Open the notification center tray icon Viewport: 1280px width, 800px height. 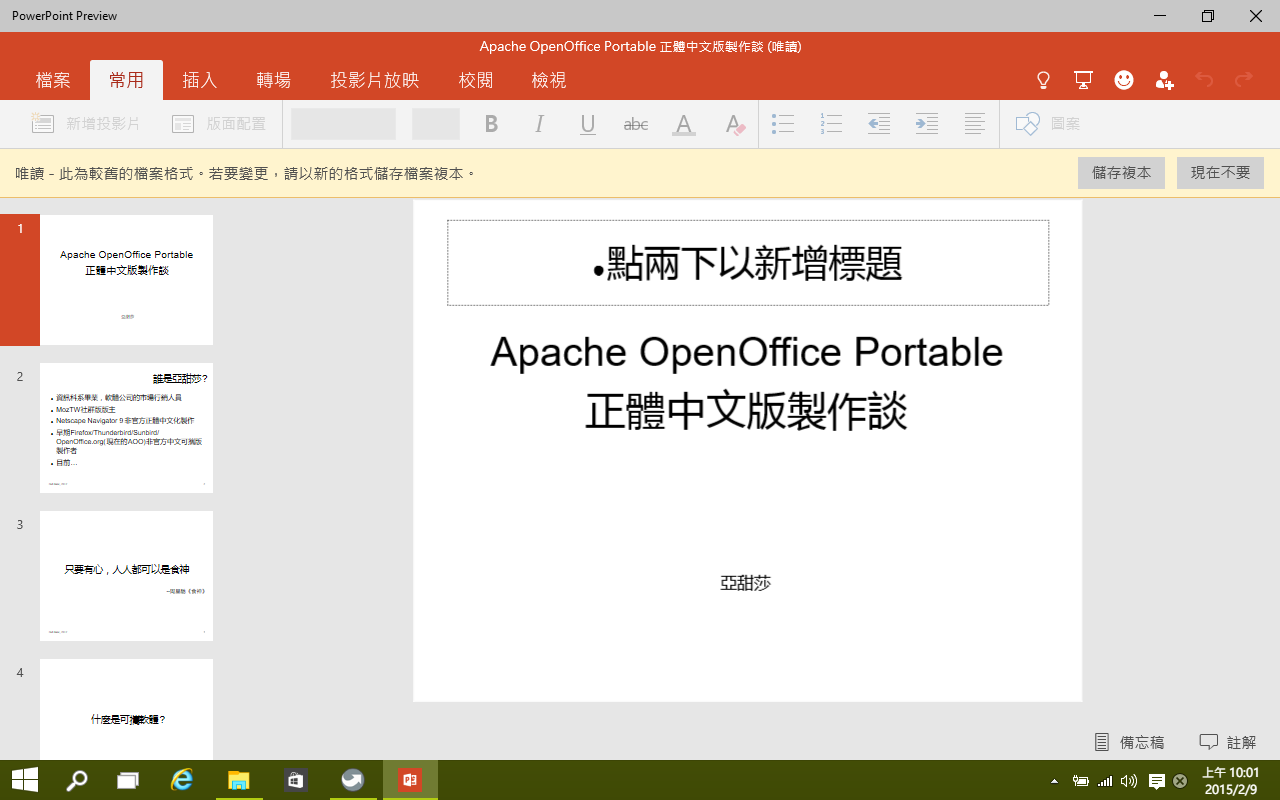[x=1156, y=781]
